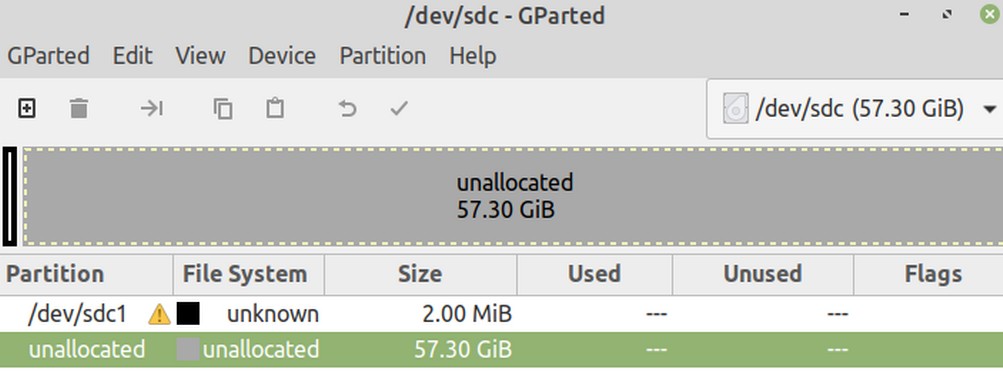
Task: Select the unallocated 57.30 GiB table row
Action: point(502,350)
